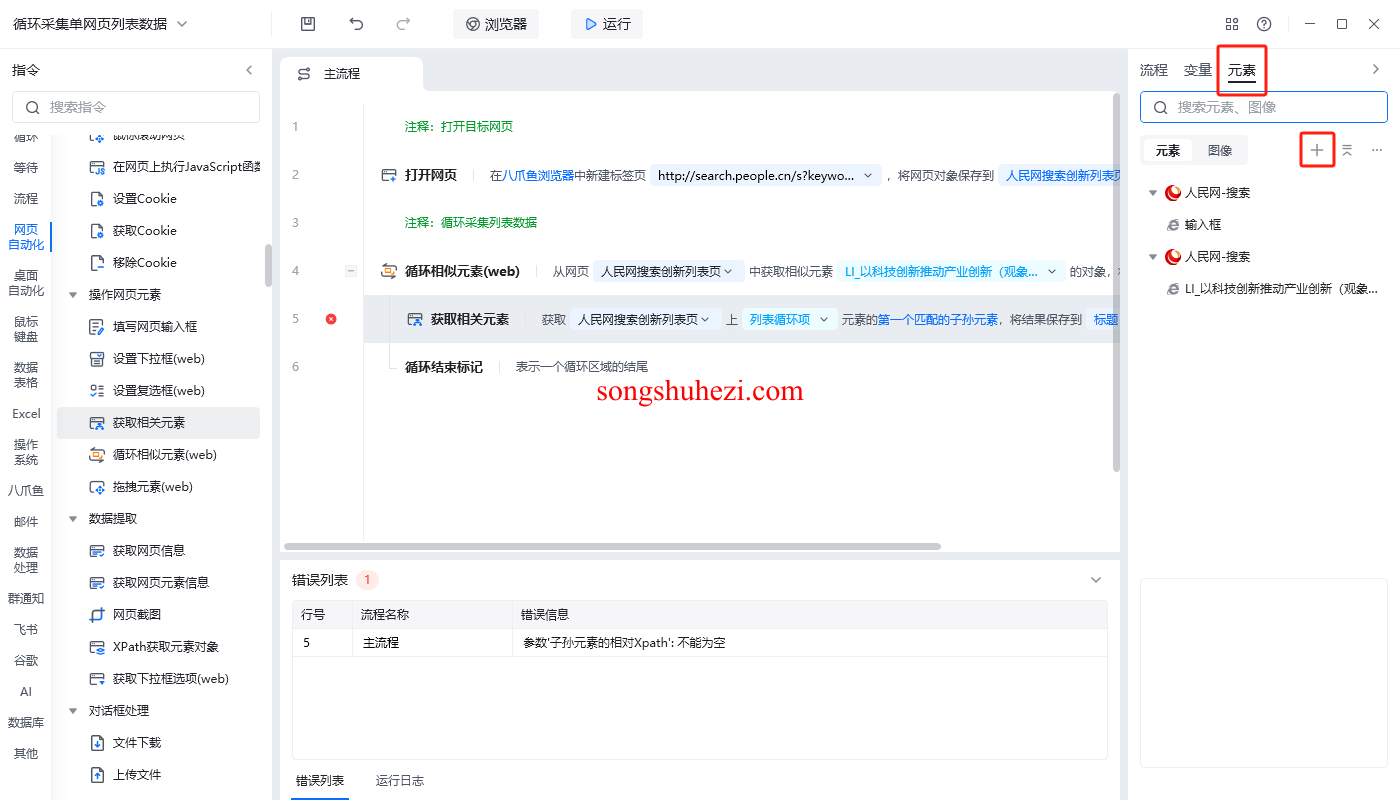Switch to the 运行日志 tab

[x=400, y=781]
